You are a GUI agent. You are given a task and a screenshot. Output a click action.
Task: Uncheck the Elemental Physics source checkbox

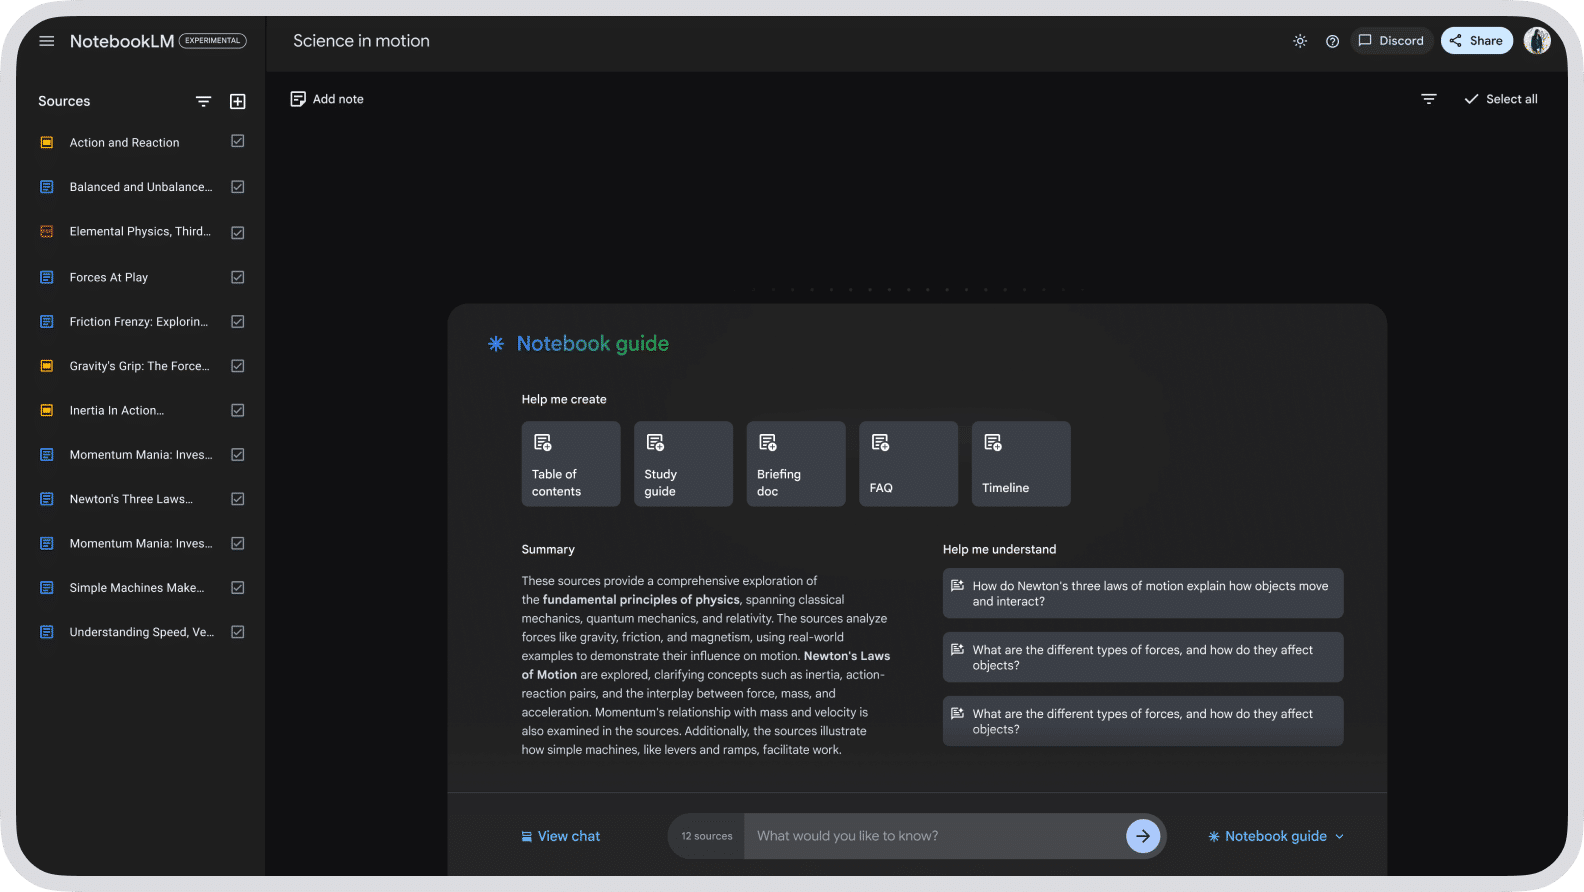point(238,232)
